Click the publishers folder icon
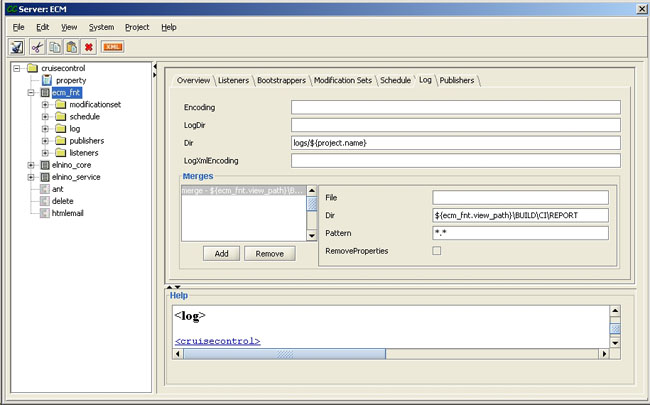650x405 pixels. pyautogui.click(x=61, y=141)
